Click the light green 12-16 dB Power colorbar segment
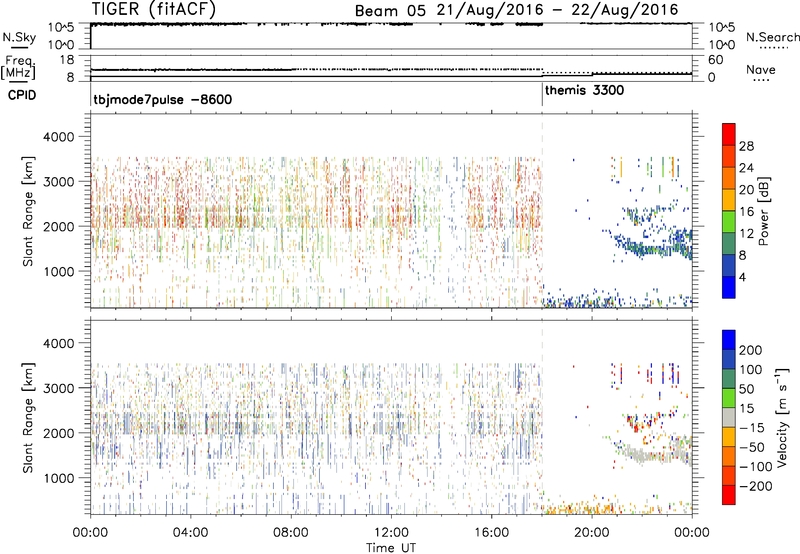 tap(729, 222)
